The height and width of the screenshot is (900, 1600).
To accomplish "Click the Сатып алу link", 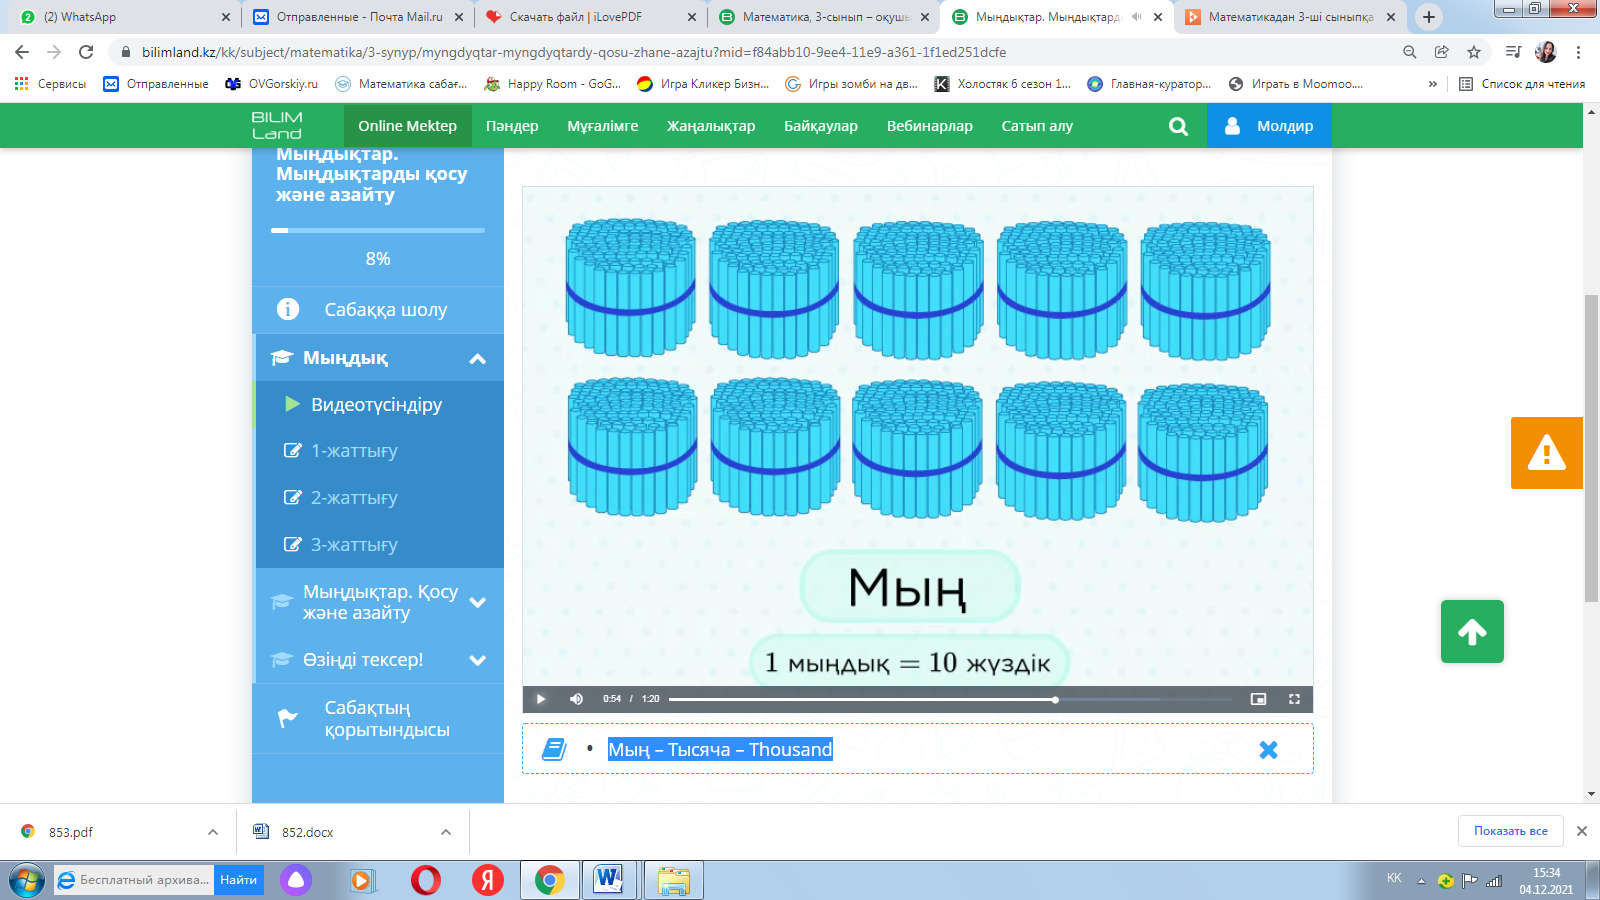I will point(1037,126).
